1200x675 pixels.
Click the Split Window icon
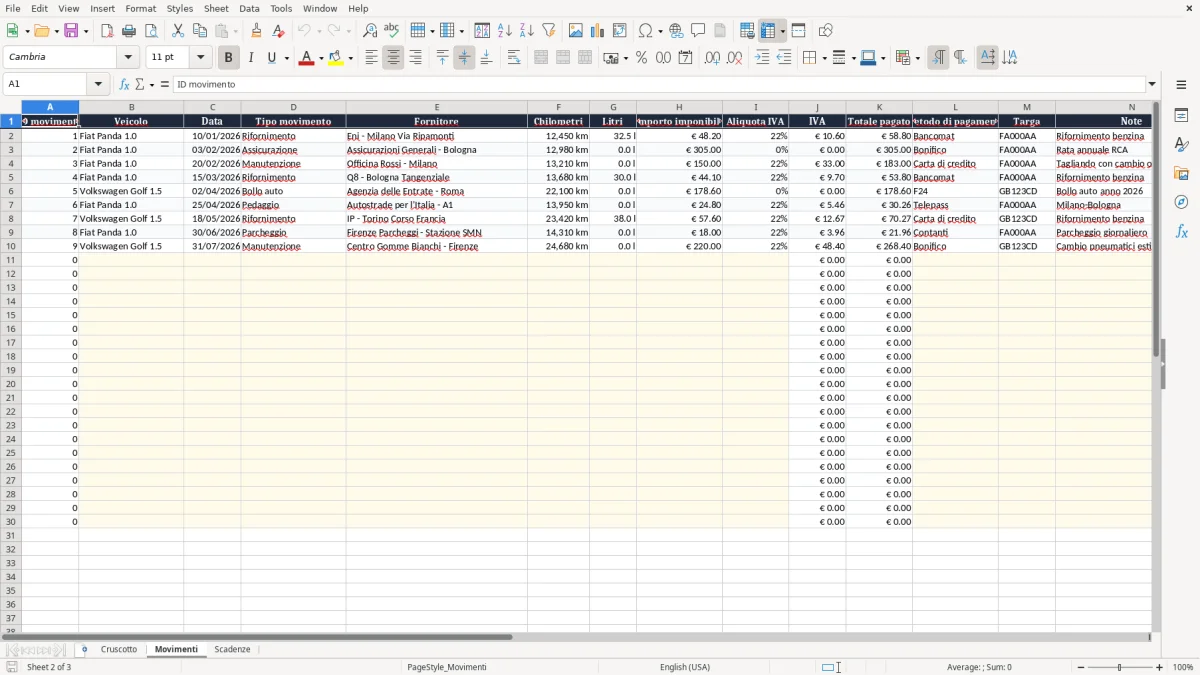[799, 31]
